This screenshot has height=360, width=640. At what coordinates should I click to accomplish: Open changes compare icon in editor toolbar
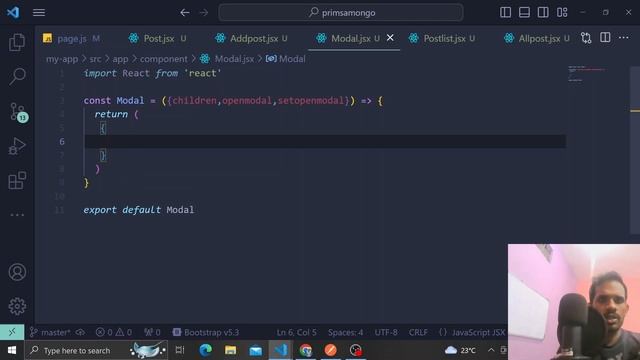[x=586, y=38]
